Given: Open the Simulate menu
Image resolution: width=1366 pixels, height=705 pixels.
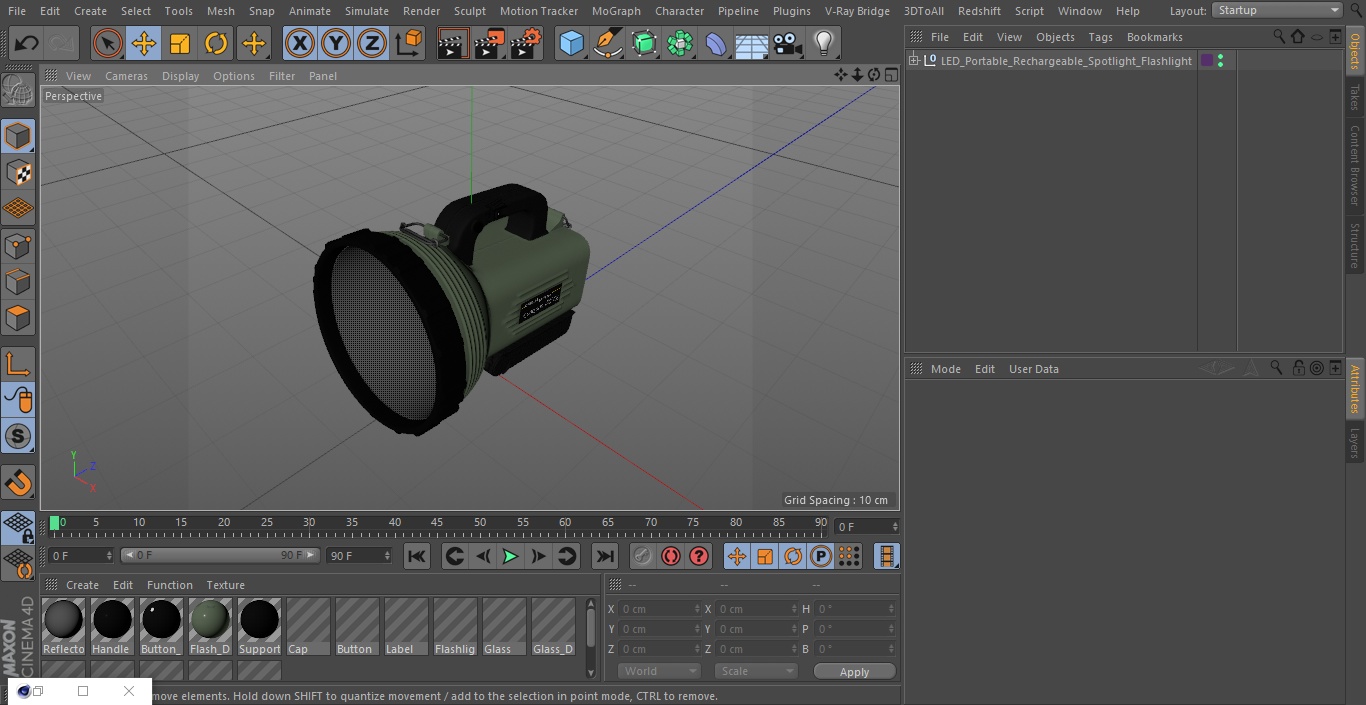Looking at the screenshot, I should (366, 11).
